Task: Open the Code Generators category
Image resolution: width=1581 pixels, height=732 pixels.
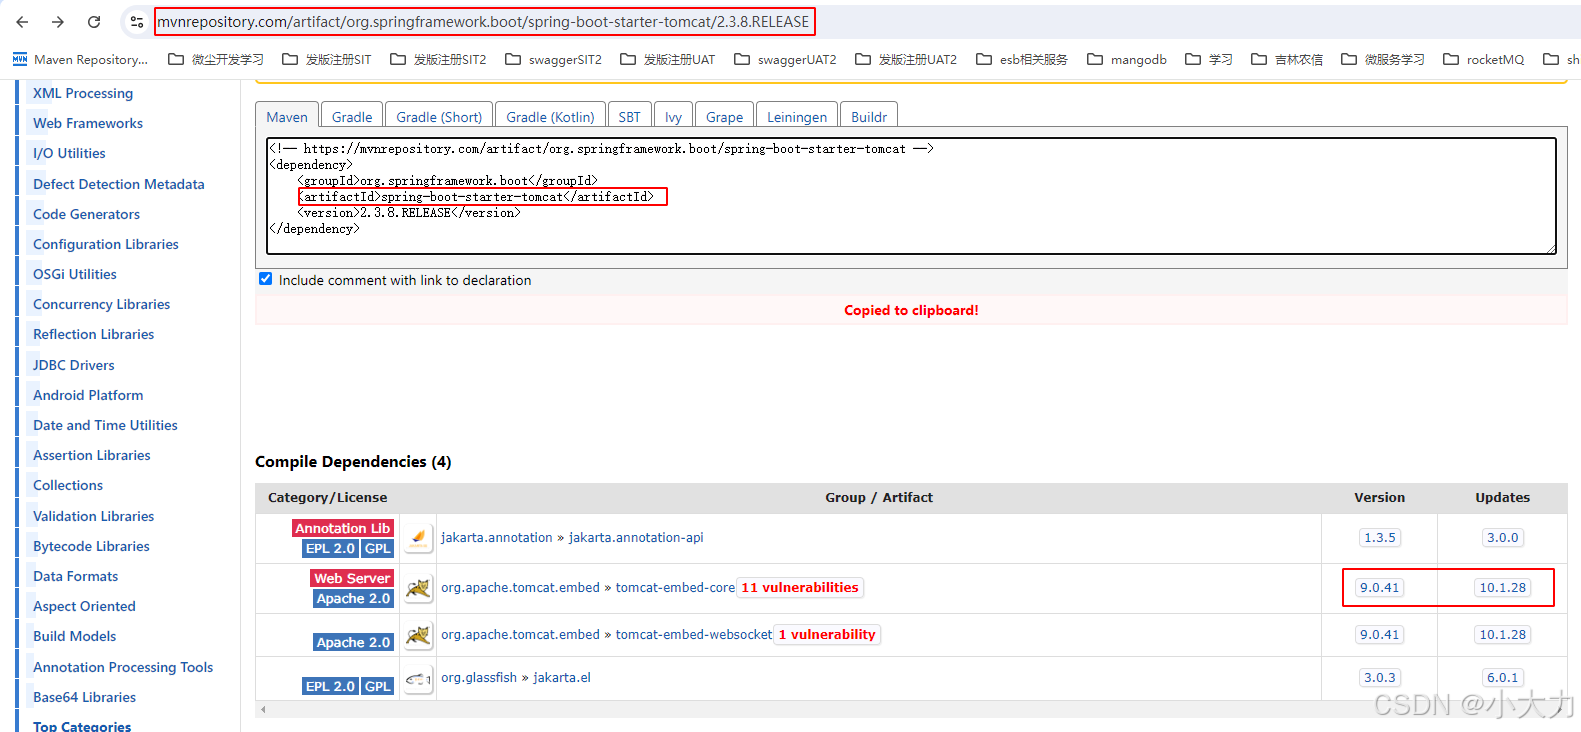Action: pos(86,214)
